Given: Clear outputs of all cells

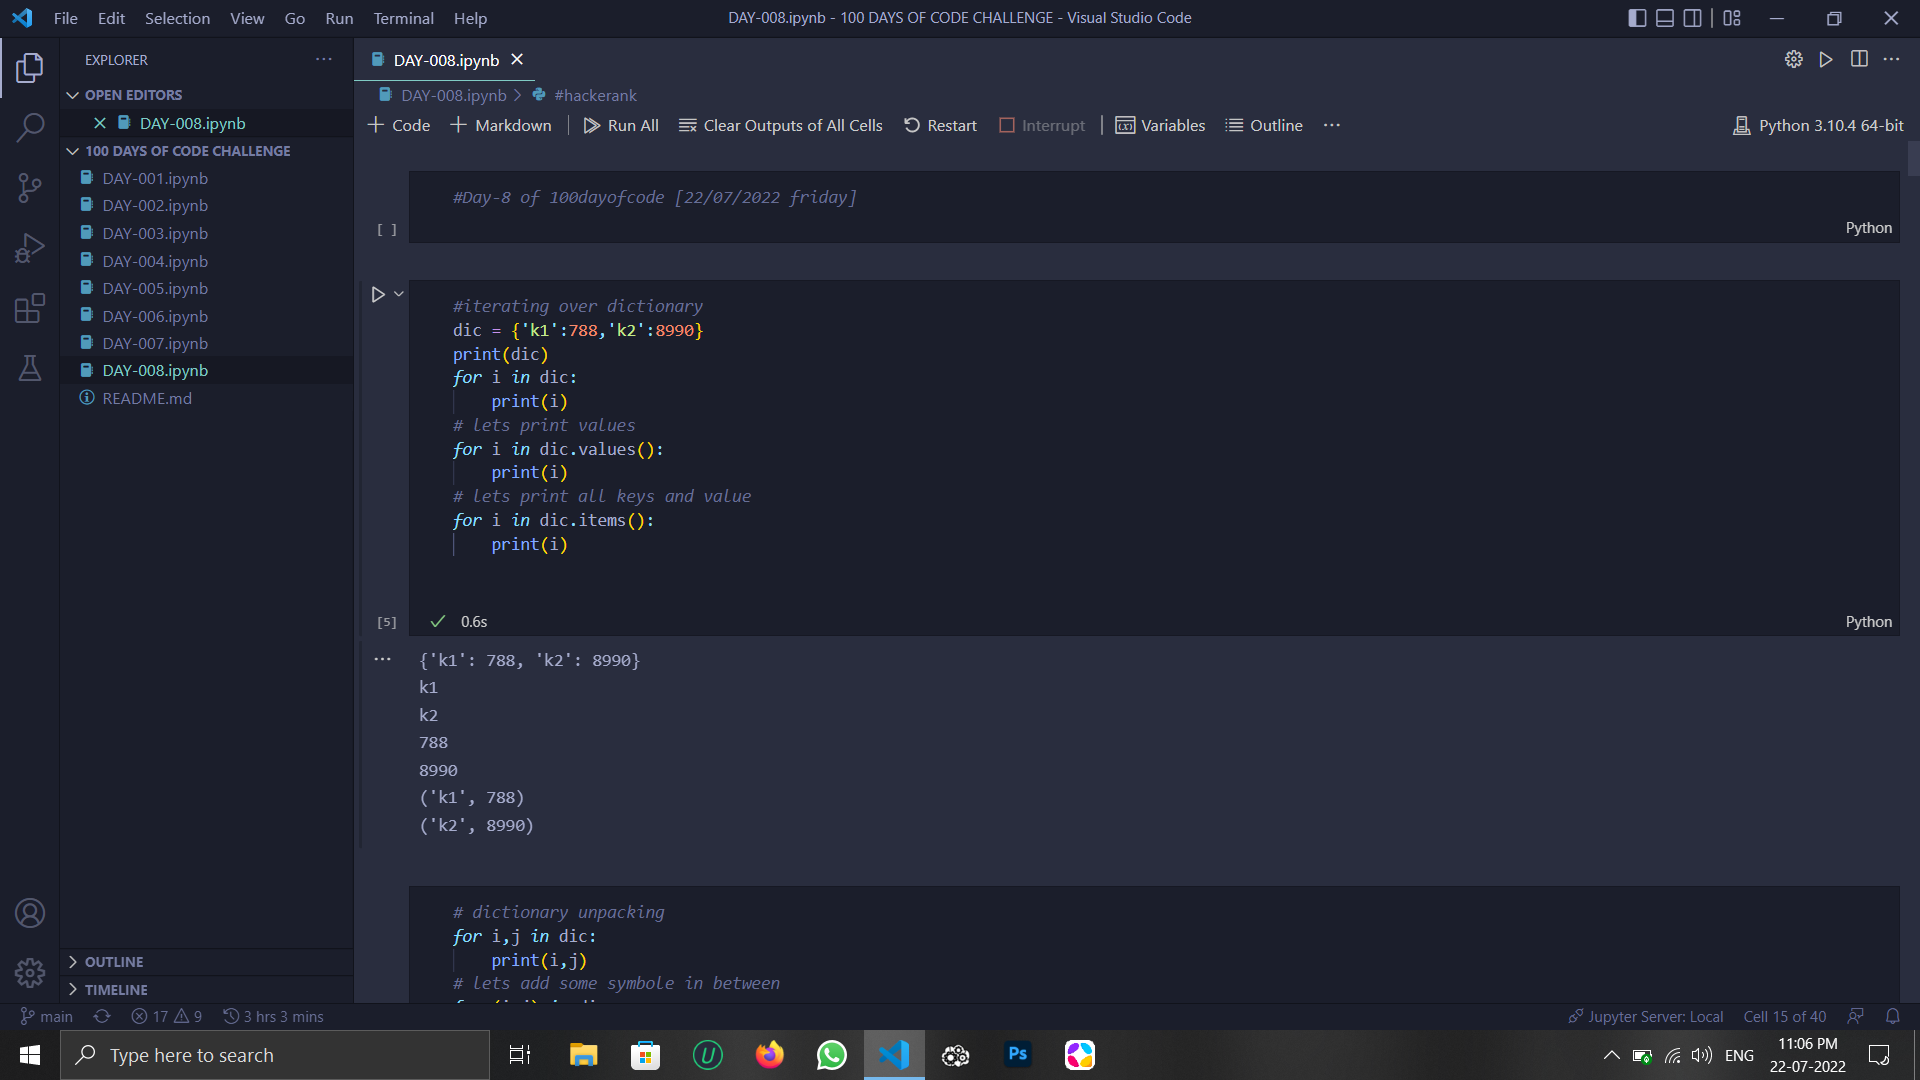Looking at the screenshot, I should [x=781, y=124].
